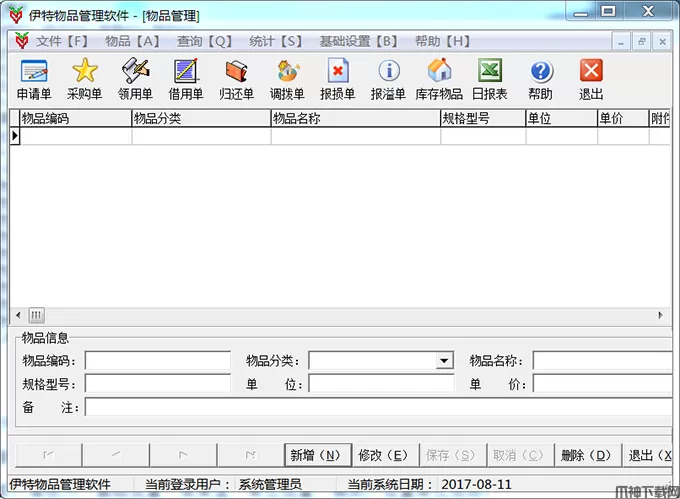Go to first record navigation button

[x=49, y=455]
